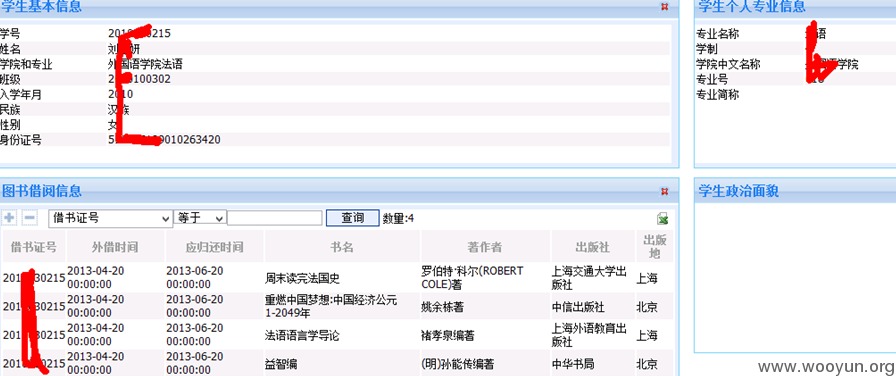Click 上海 in the 周末读完法国史 row
Viewport: 896px width, 376px height.
tap(647, 278)
